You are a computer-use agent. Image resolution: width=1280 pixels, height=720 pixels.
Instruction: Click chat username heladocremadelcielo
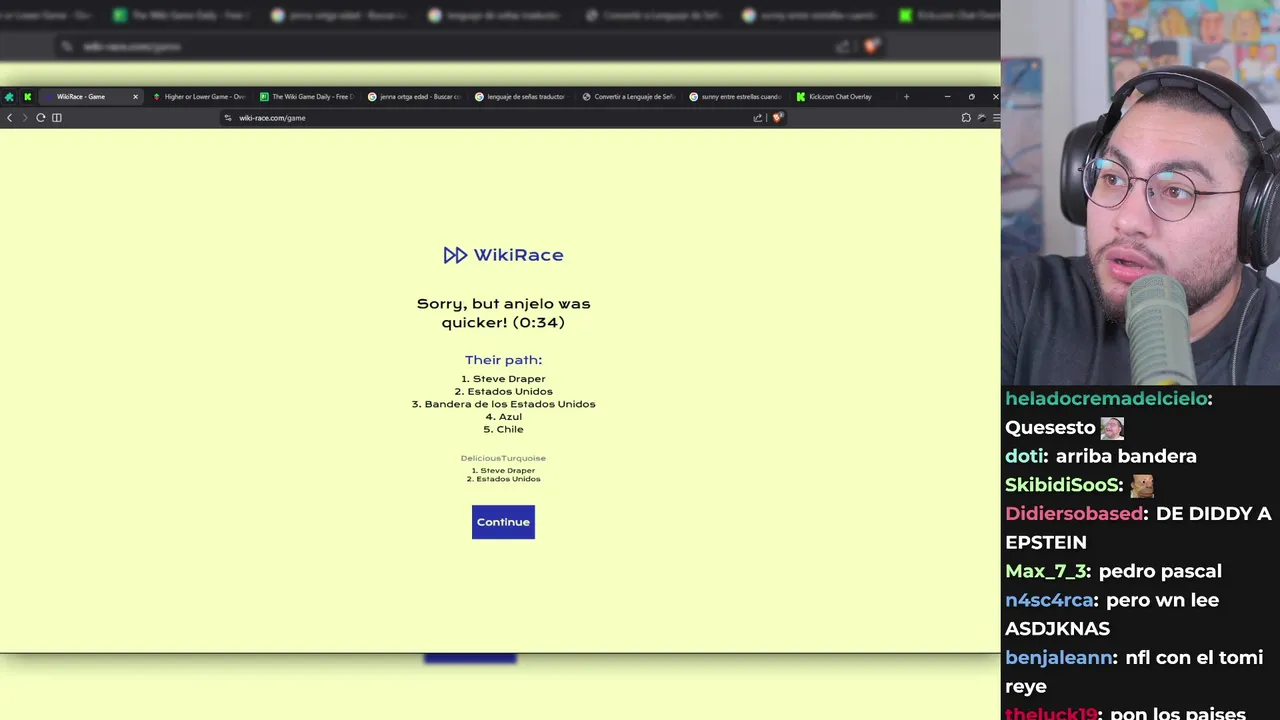1106,398
